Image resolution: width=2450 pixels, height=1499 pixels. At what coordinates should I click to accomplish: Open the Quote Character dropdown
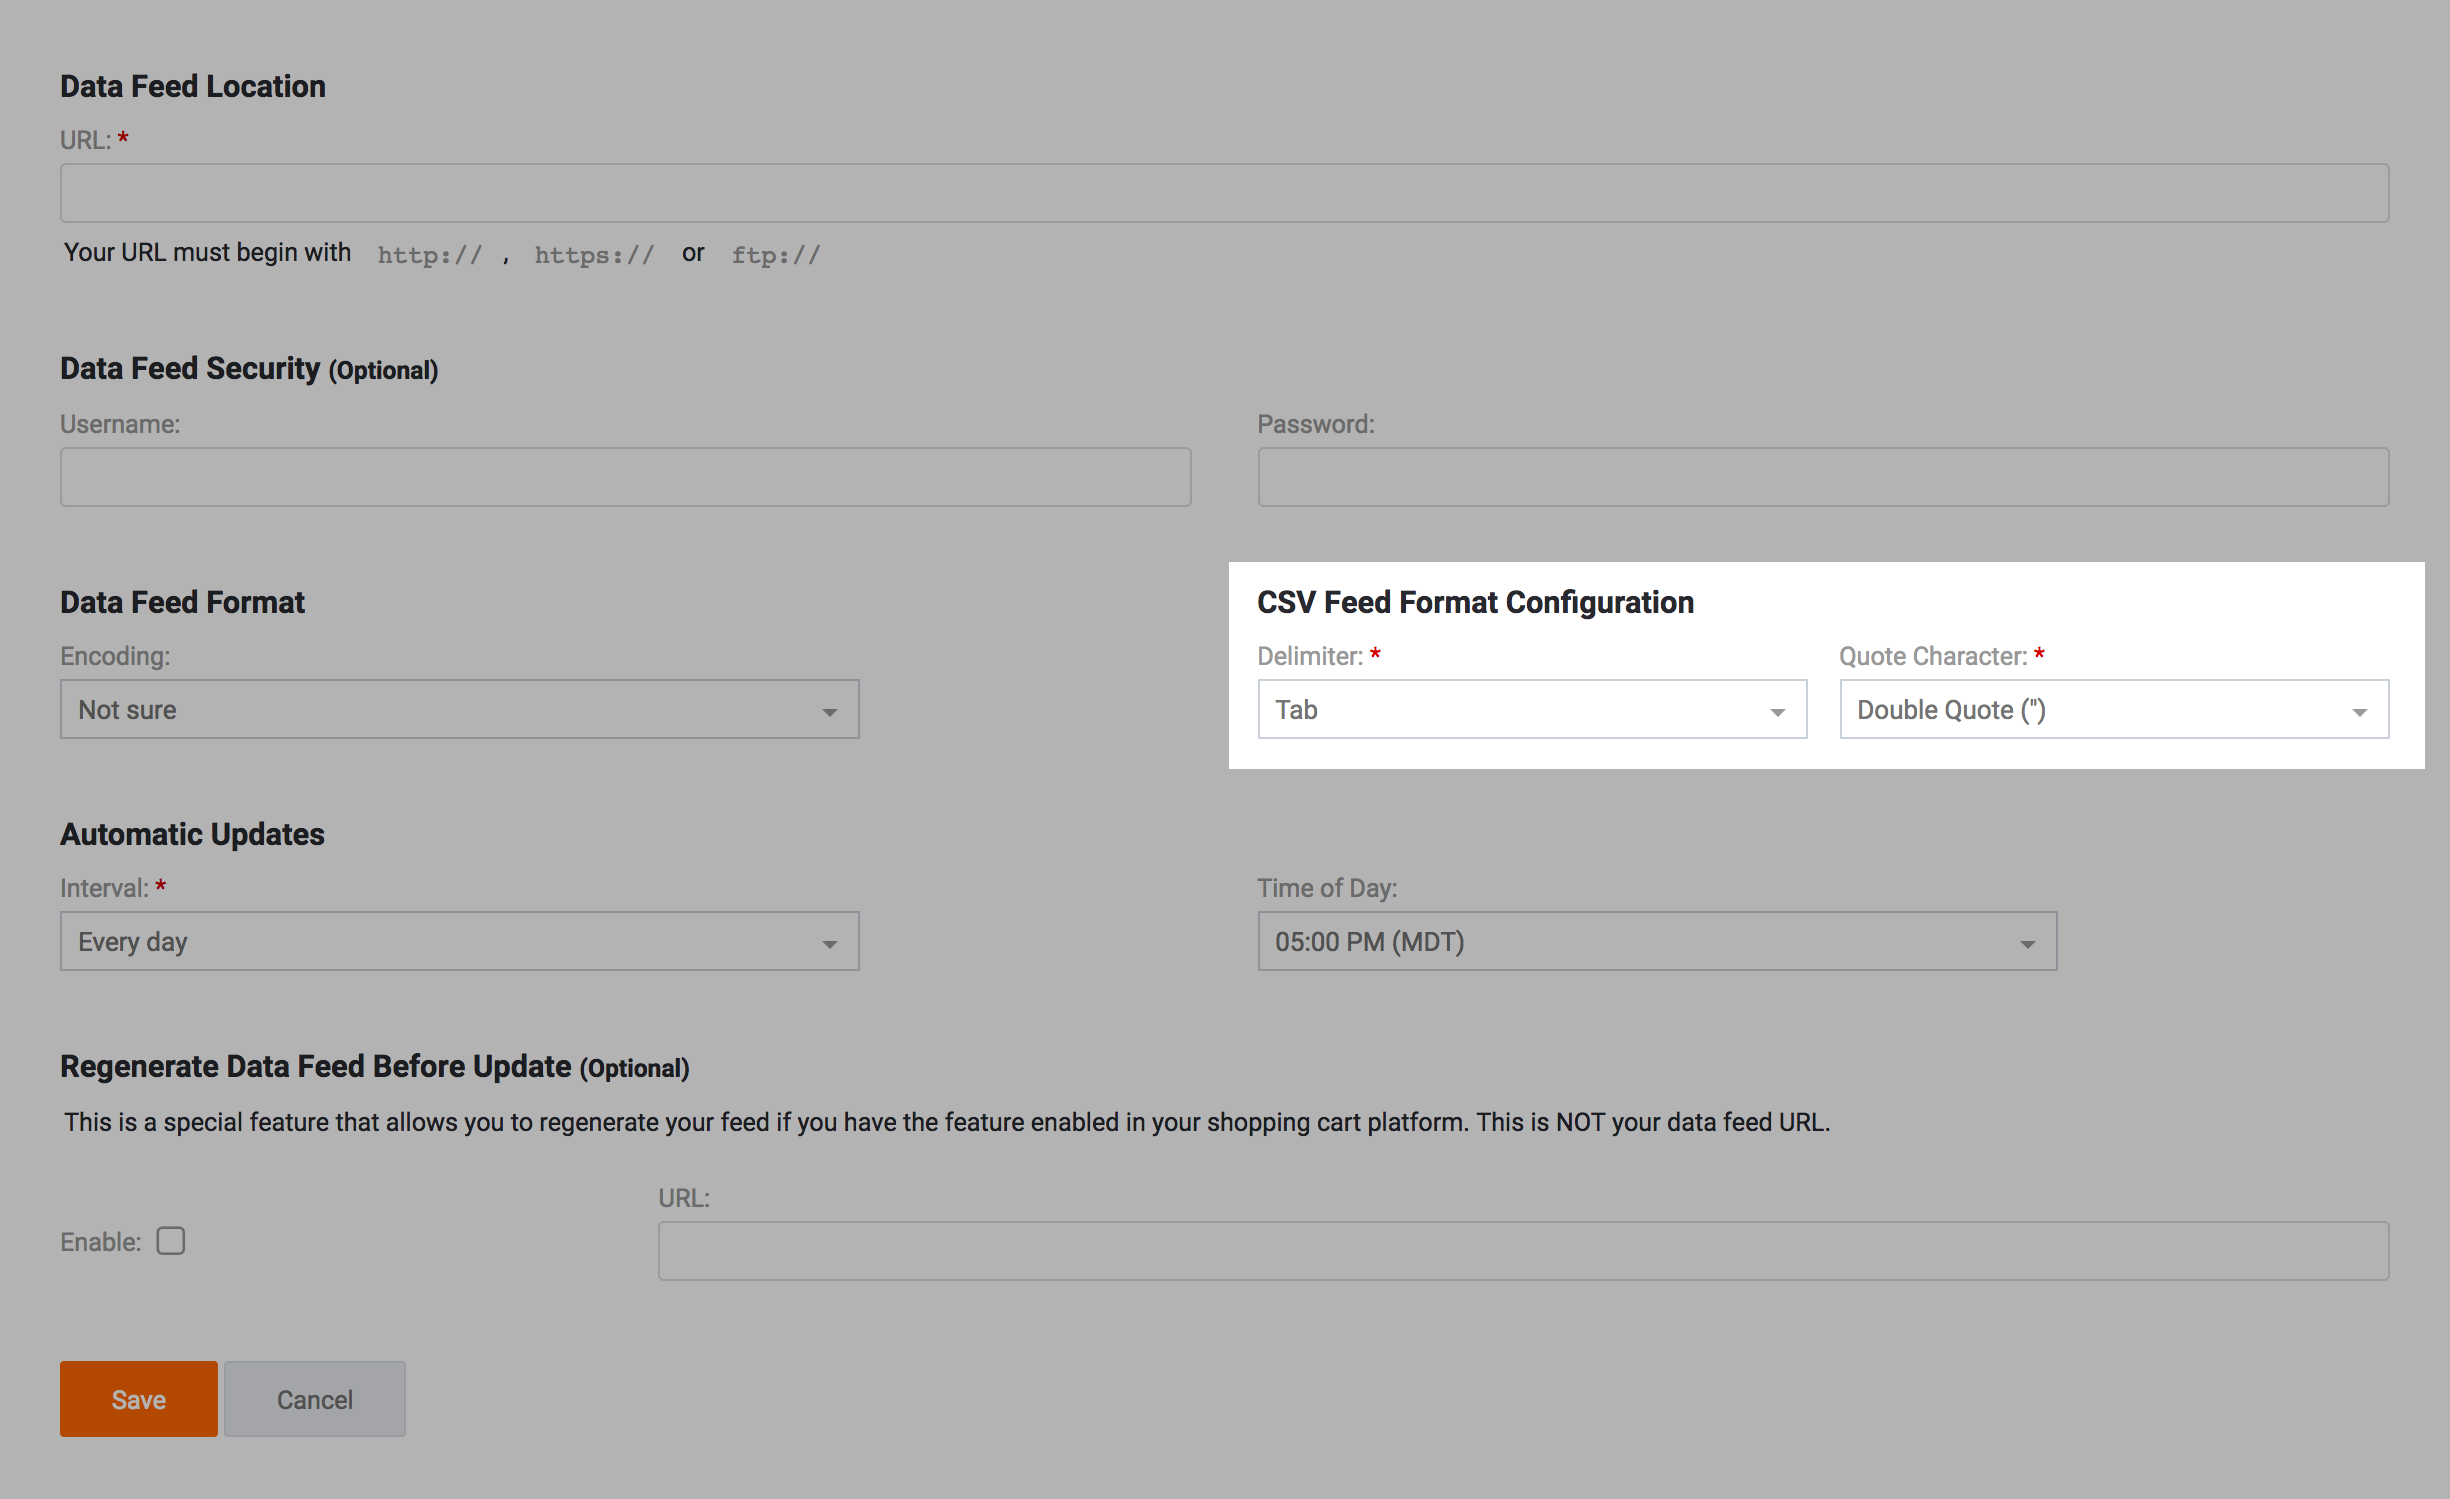pos(2113,710)
